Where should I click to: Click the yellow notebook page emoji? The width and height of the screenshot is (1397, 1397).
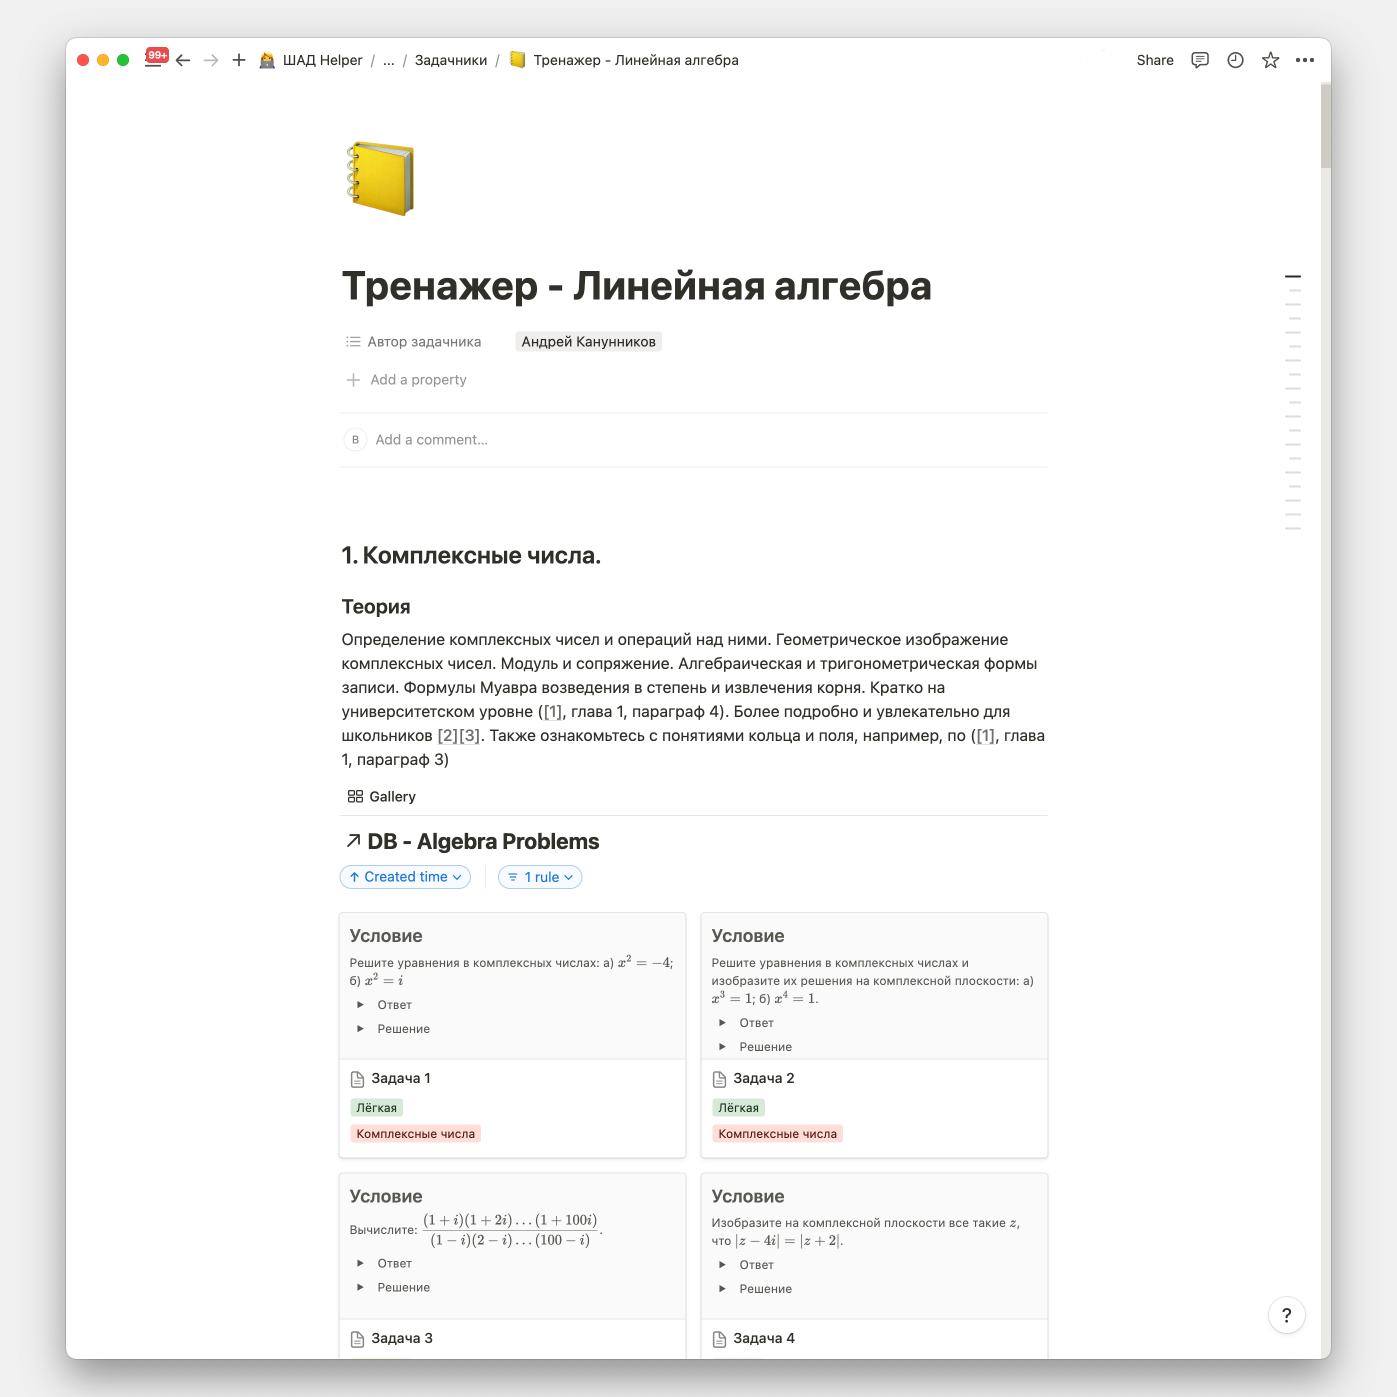click(381, 179)
